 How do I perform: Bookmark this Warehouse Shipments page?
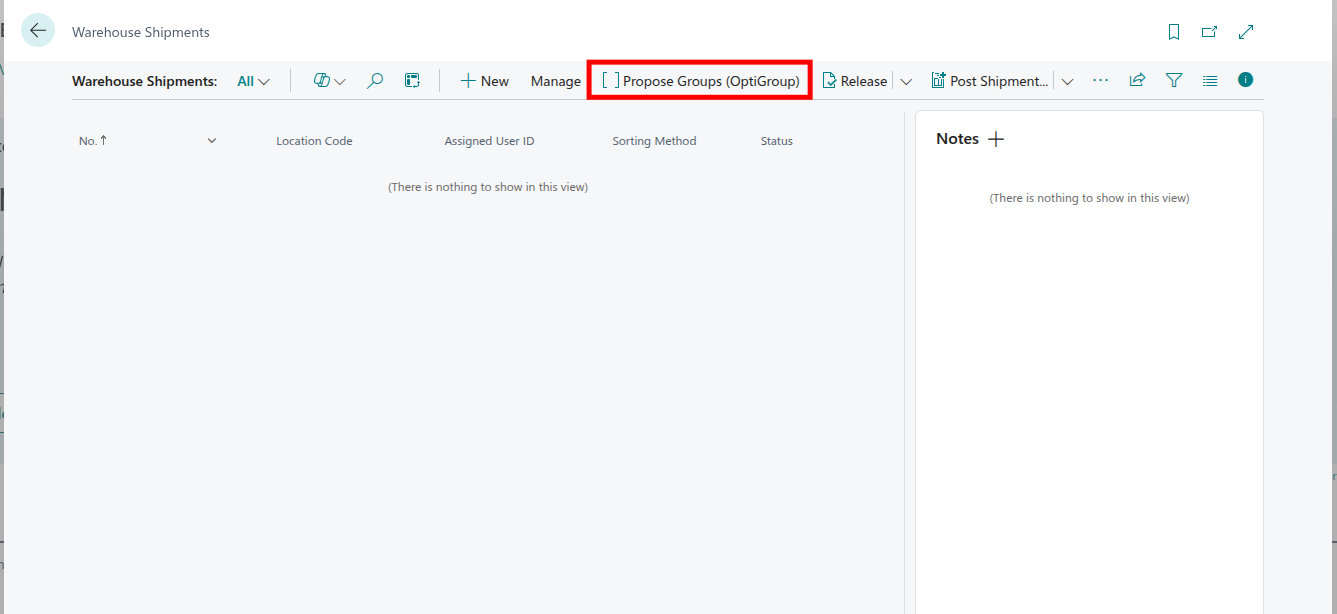click(1174, 32)
